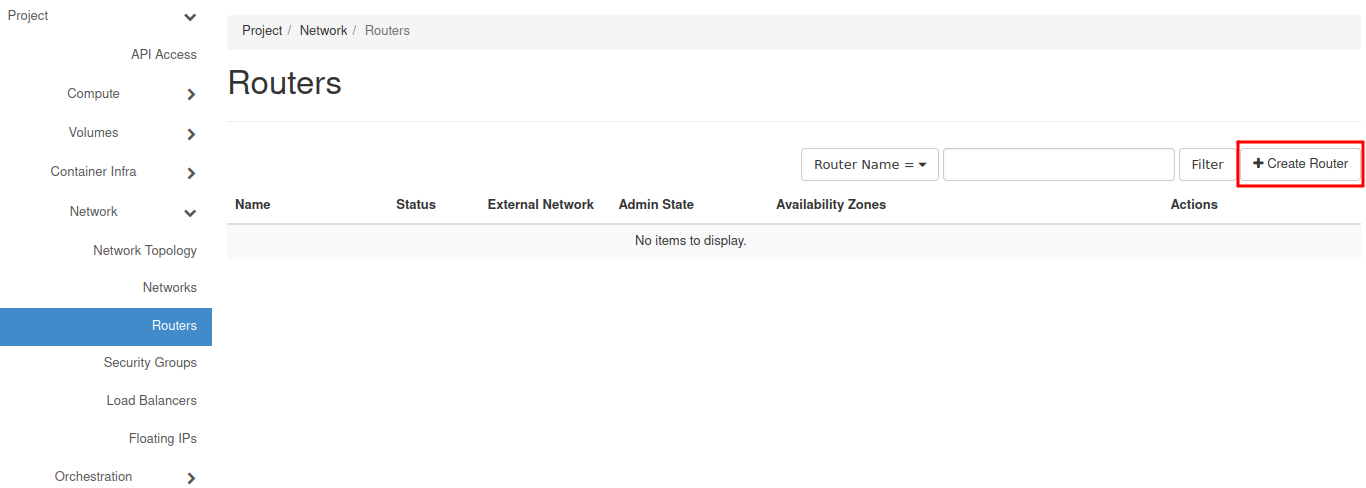The width and height of the screenshot is (1366, 488).
Task: Click the Filter button
Action: 1207,165
